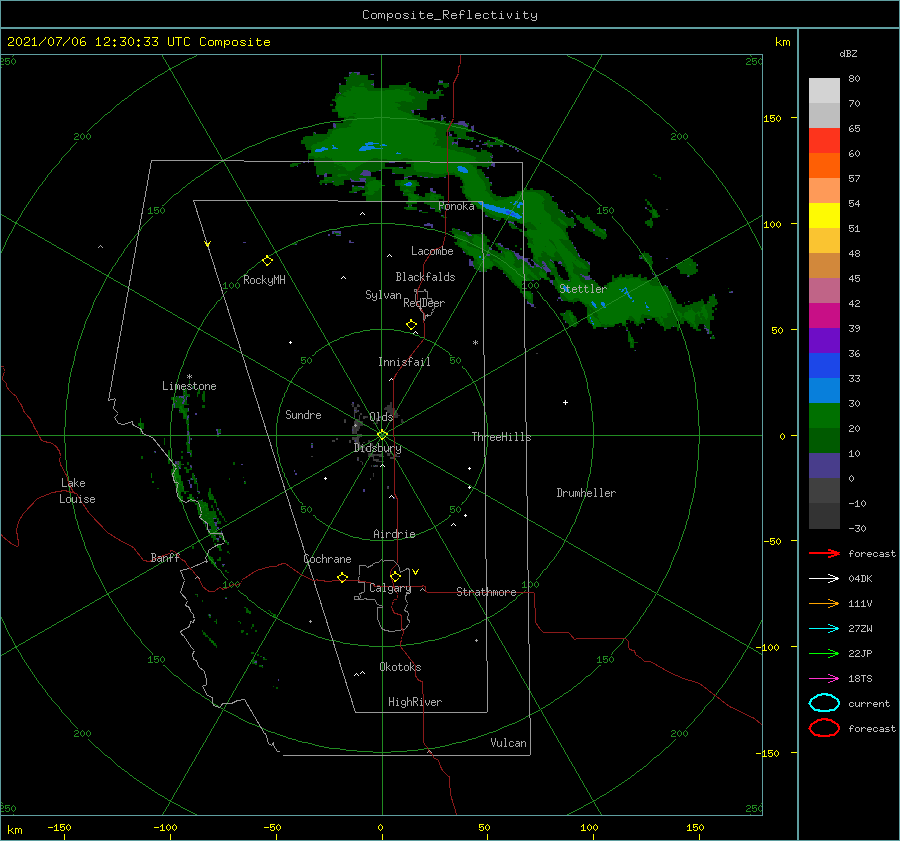Click the Sylvan label
This screenshot has height=841, width=900.
point(383,295)
